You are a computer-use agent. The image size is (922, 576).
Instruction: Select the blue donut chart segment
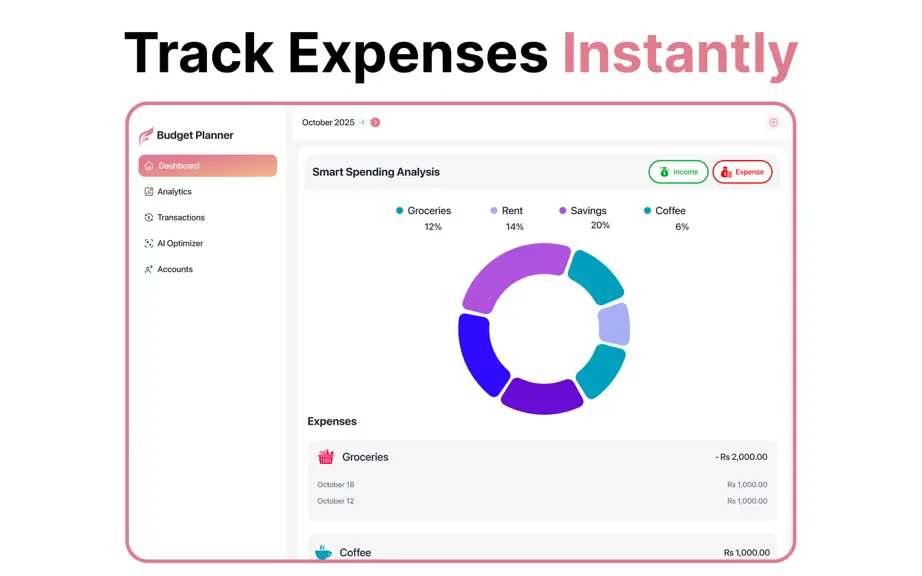click(x=481, y=354)
